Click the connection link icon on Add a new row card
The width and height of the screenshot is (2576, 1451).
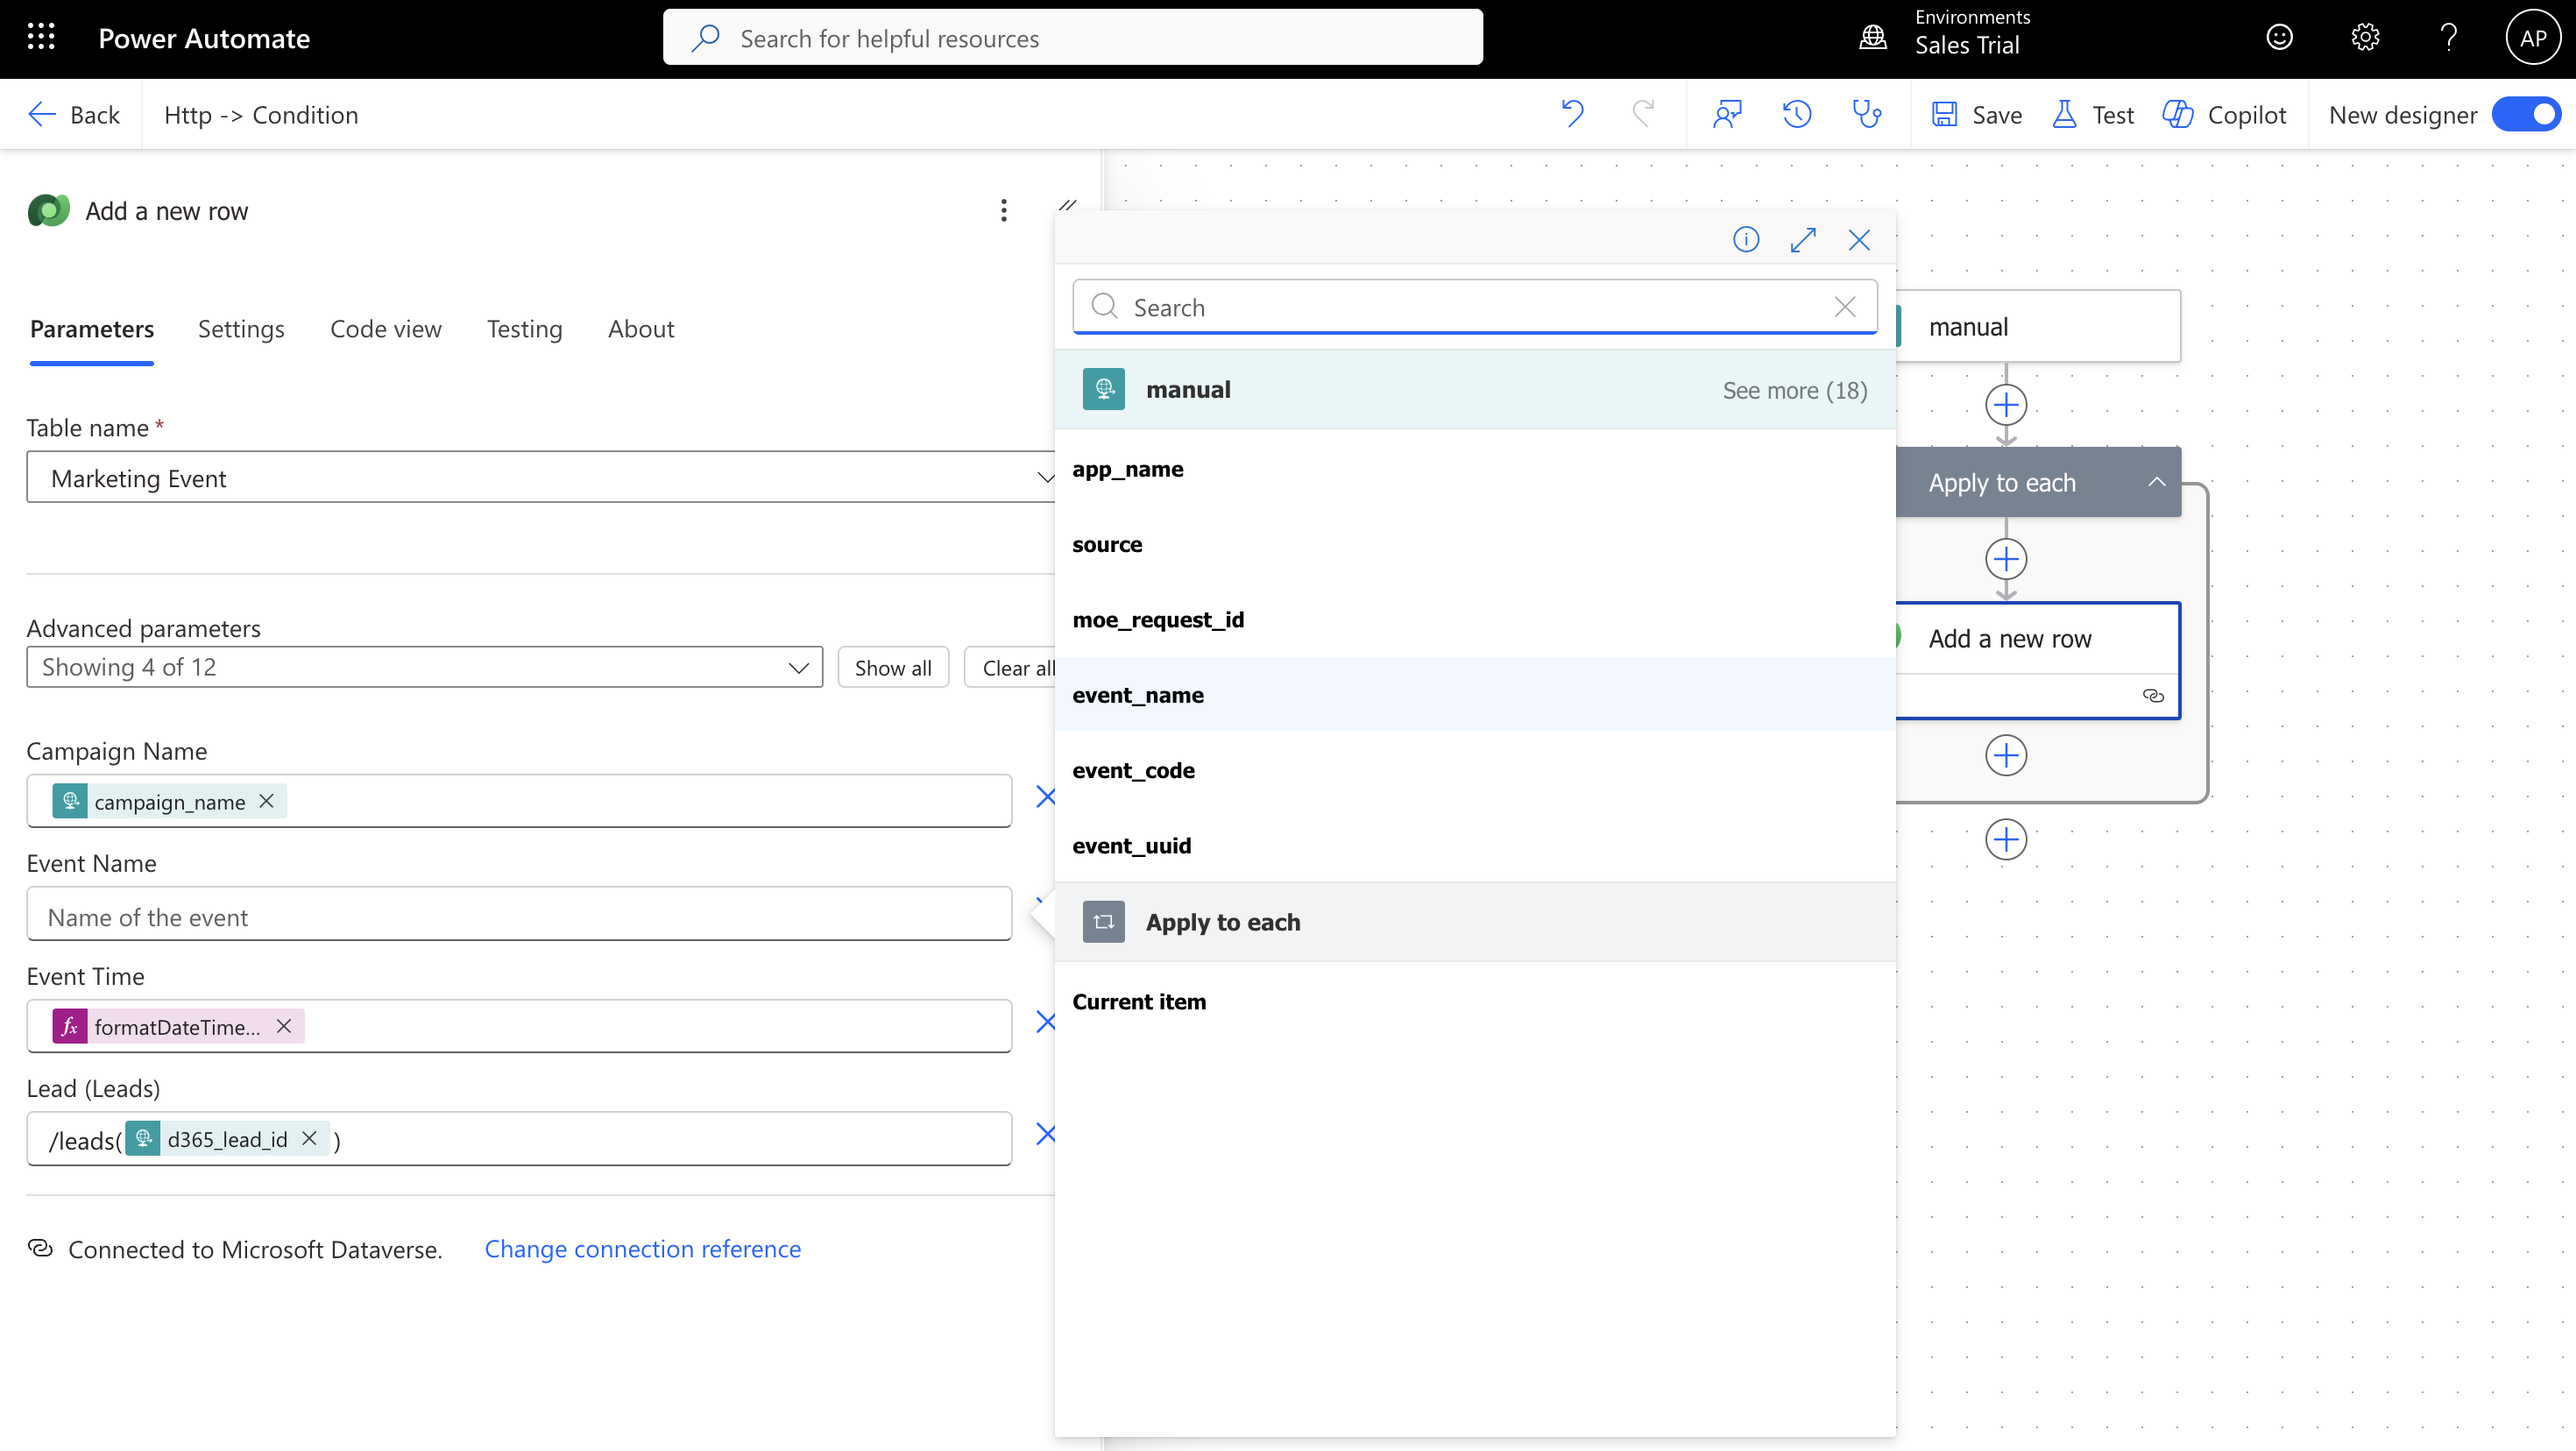2153,696
